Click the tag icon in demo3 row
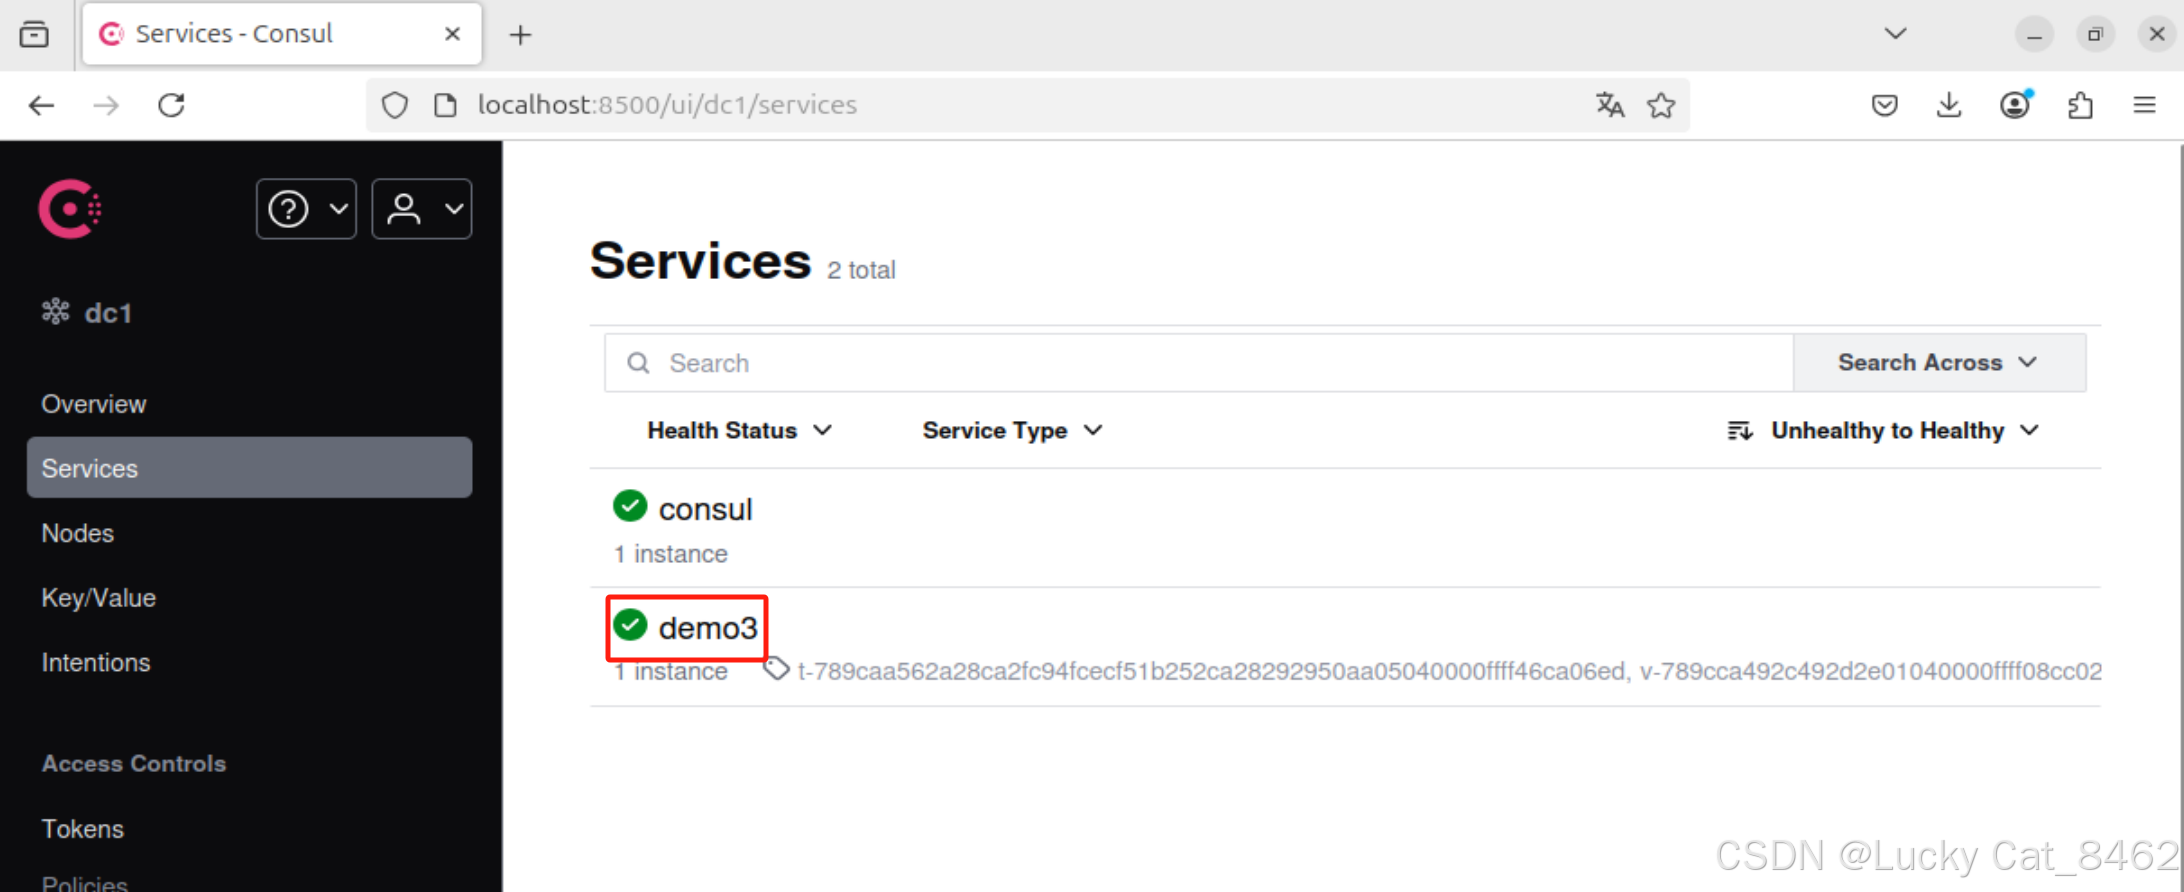 [x=776, y=669]
